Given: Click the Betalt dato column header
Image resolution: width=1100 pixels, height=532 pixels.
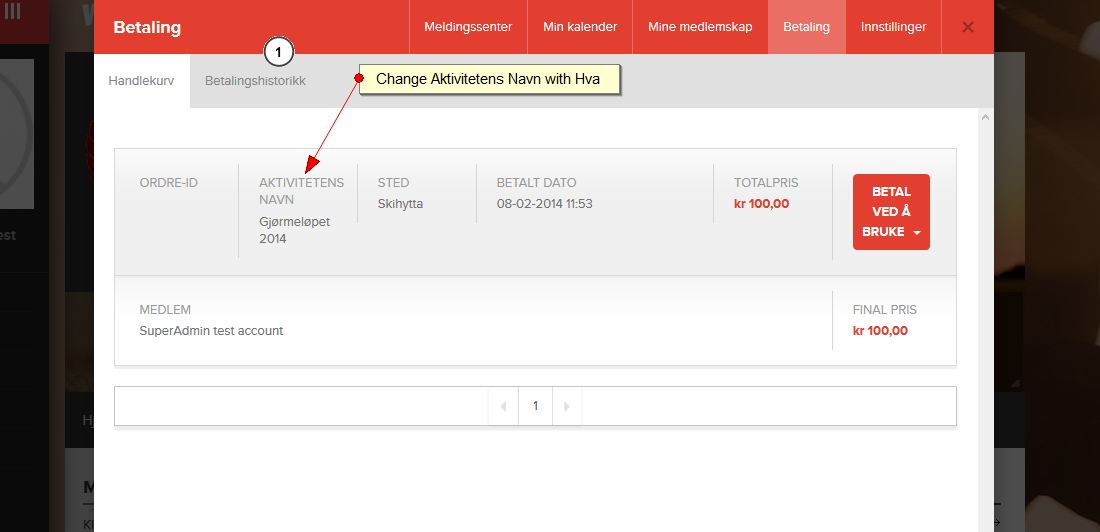Looking at the screenshot, I should (537, 183).
